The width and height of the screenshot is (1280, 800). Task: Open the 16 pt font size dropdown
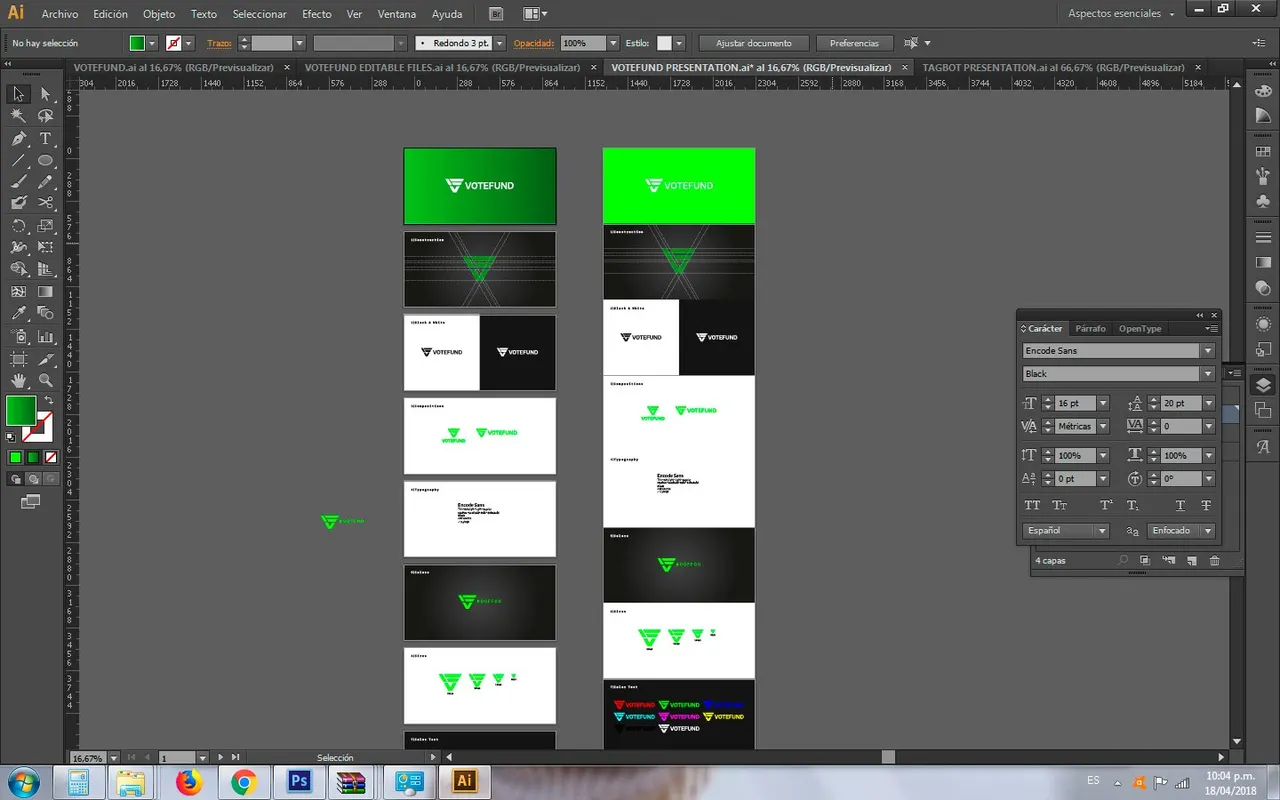1103,403
